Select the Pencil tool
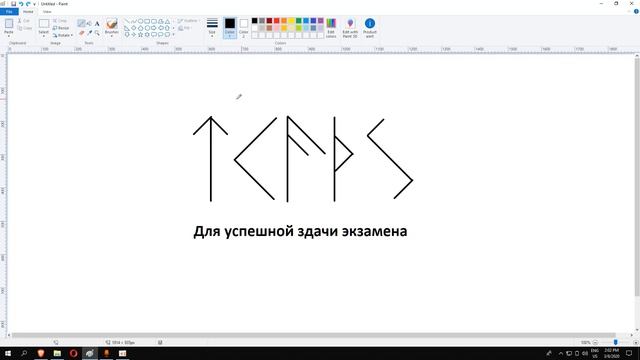The height and width of the screenshot is (360, 640). pyautogui.click(x=81, y=23)
